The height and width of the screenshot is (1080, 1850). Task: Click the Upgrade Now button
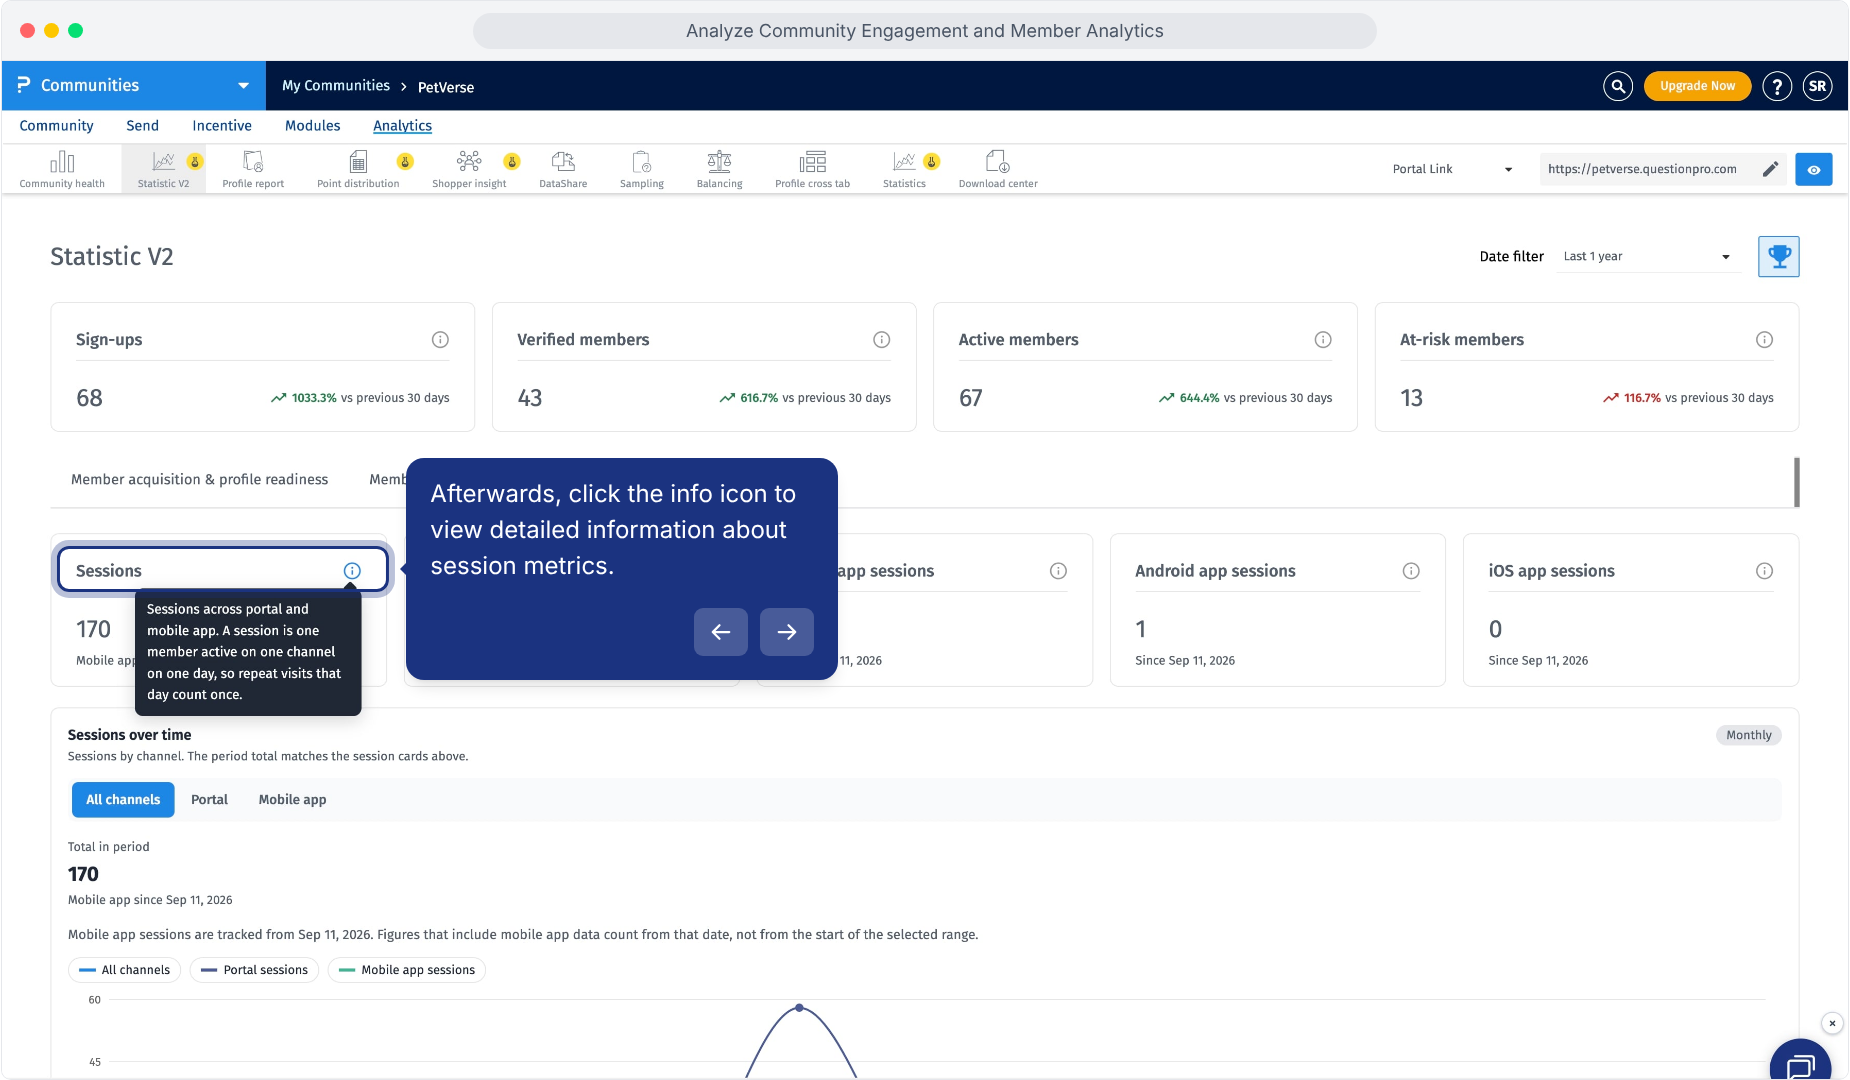coord(1698,86)
